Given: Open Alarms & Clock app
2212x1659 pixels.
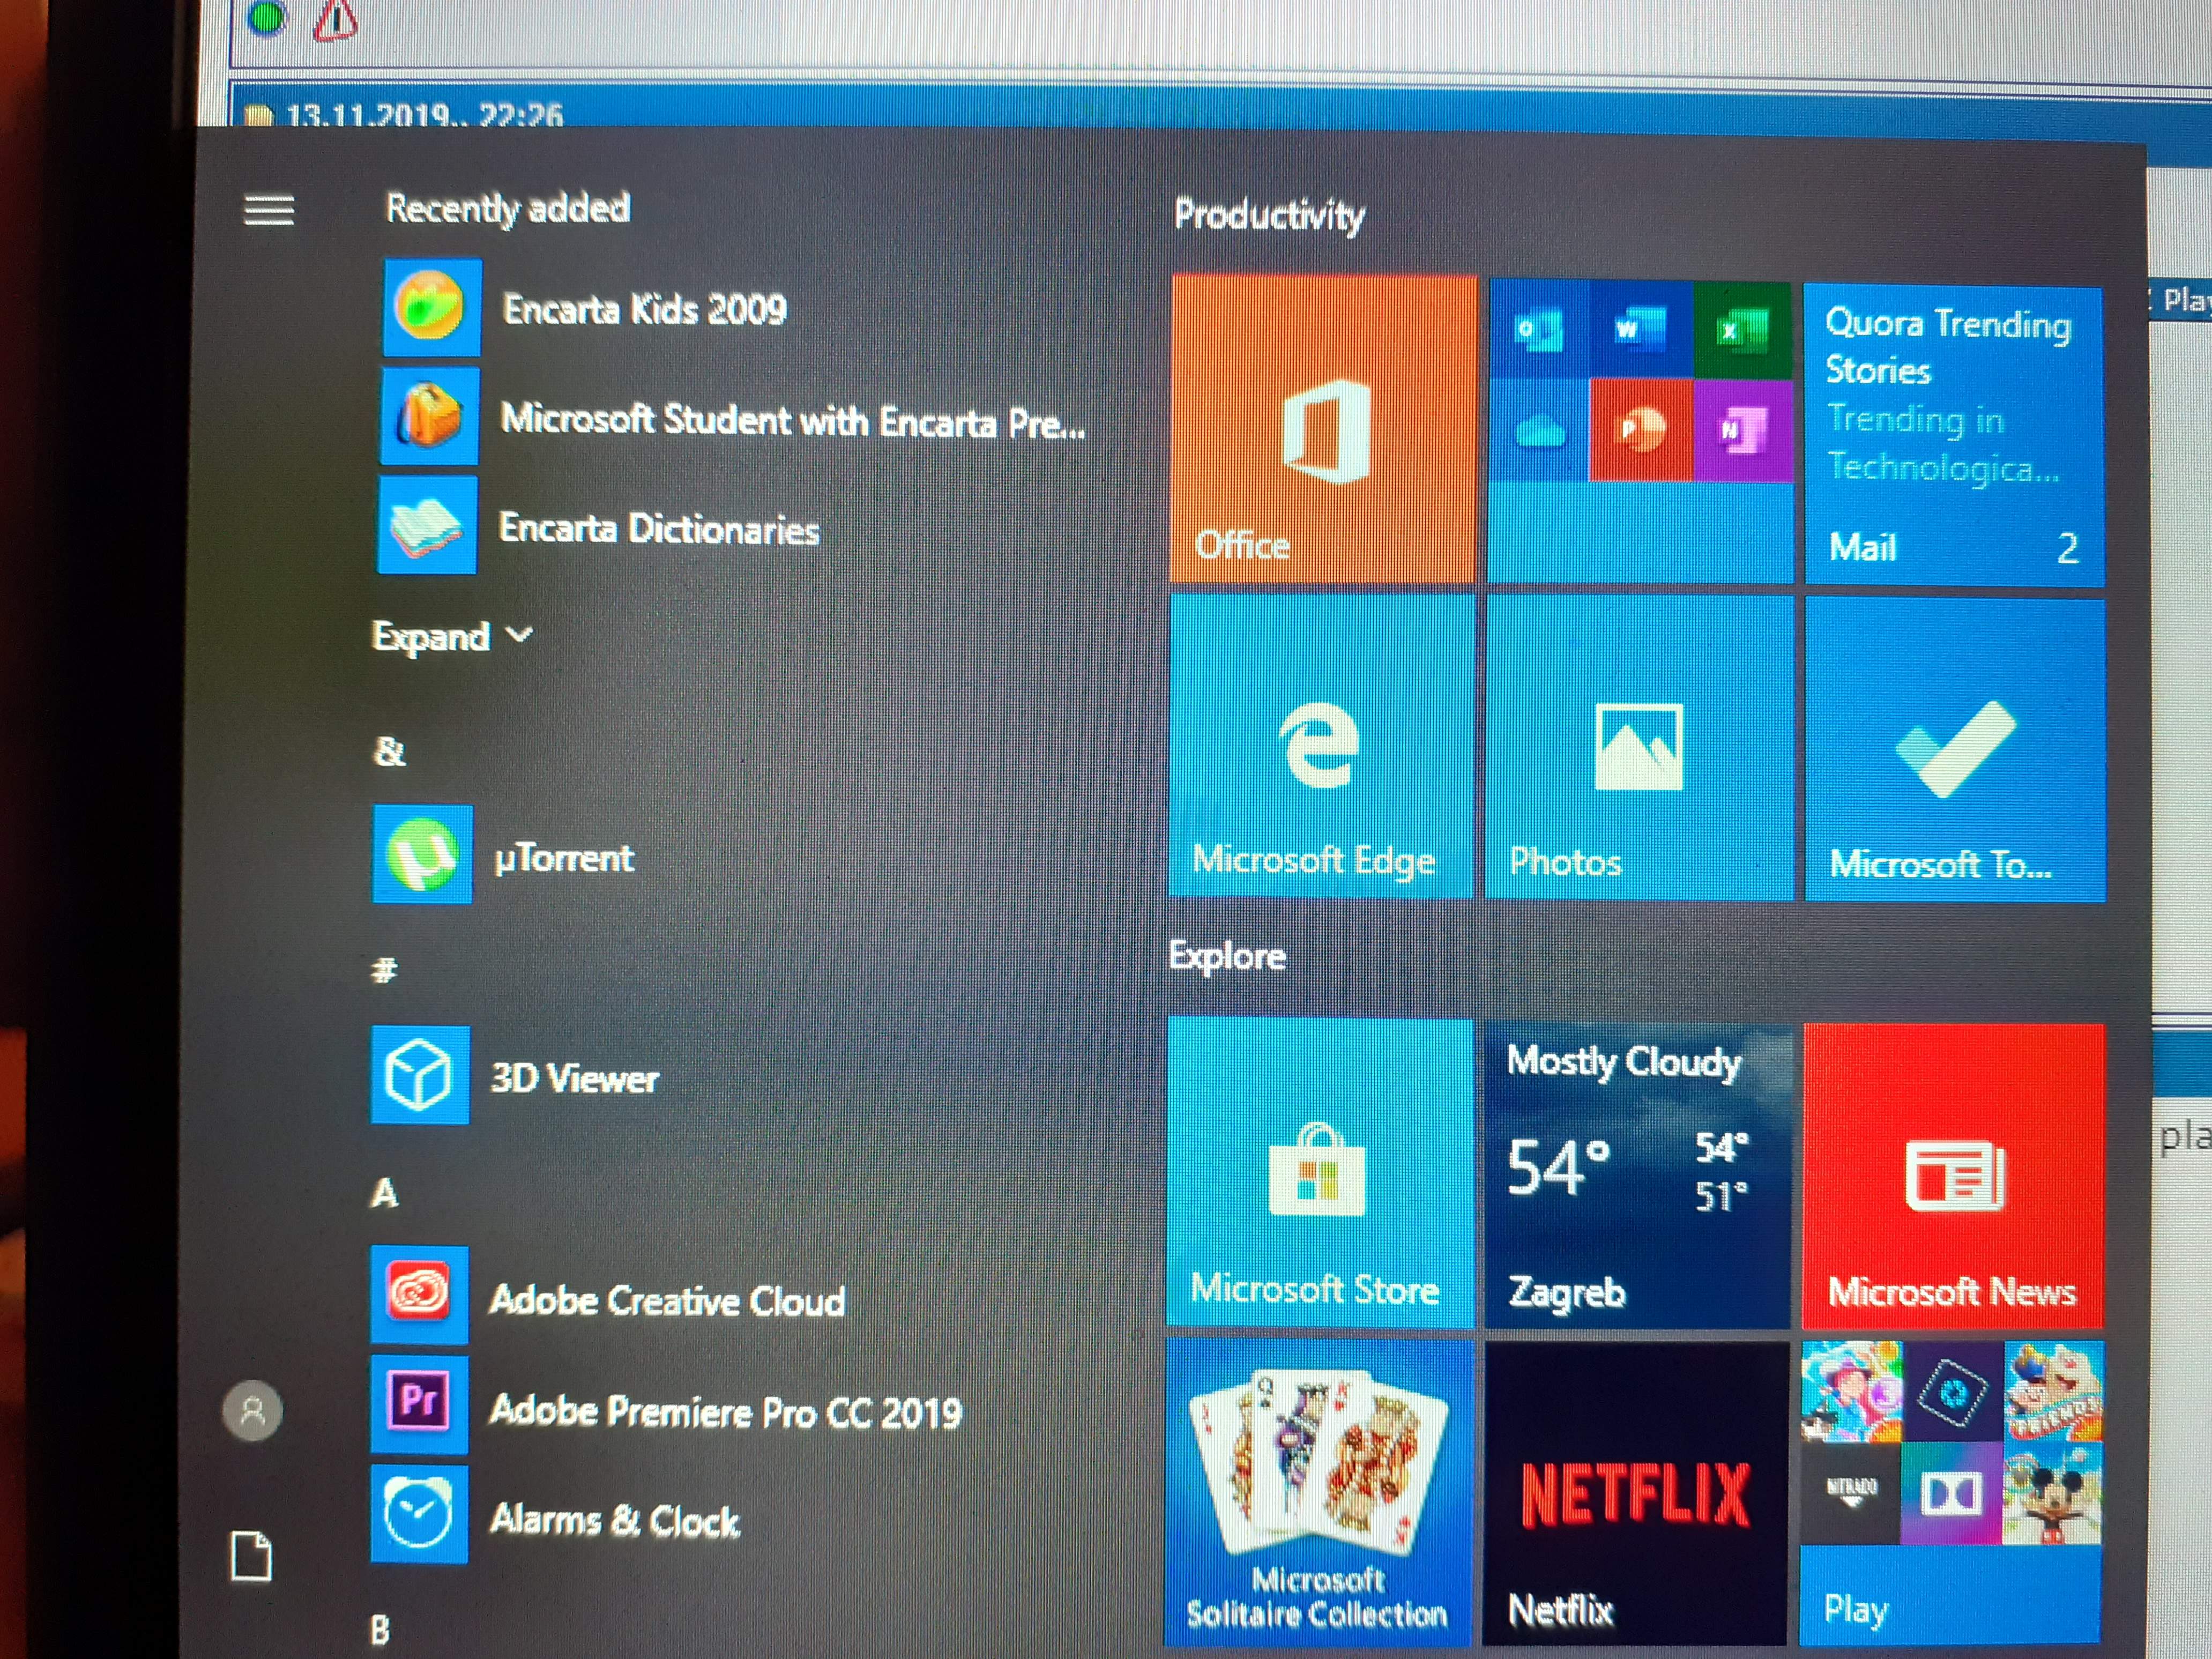Looking at the screenshot, I should coord(614,1520).
